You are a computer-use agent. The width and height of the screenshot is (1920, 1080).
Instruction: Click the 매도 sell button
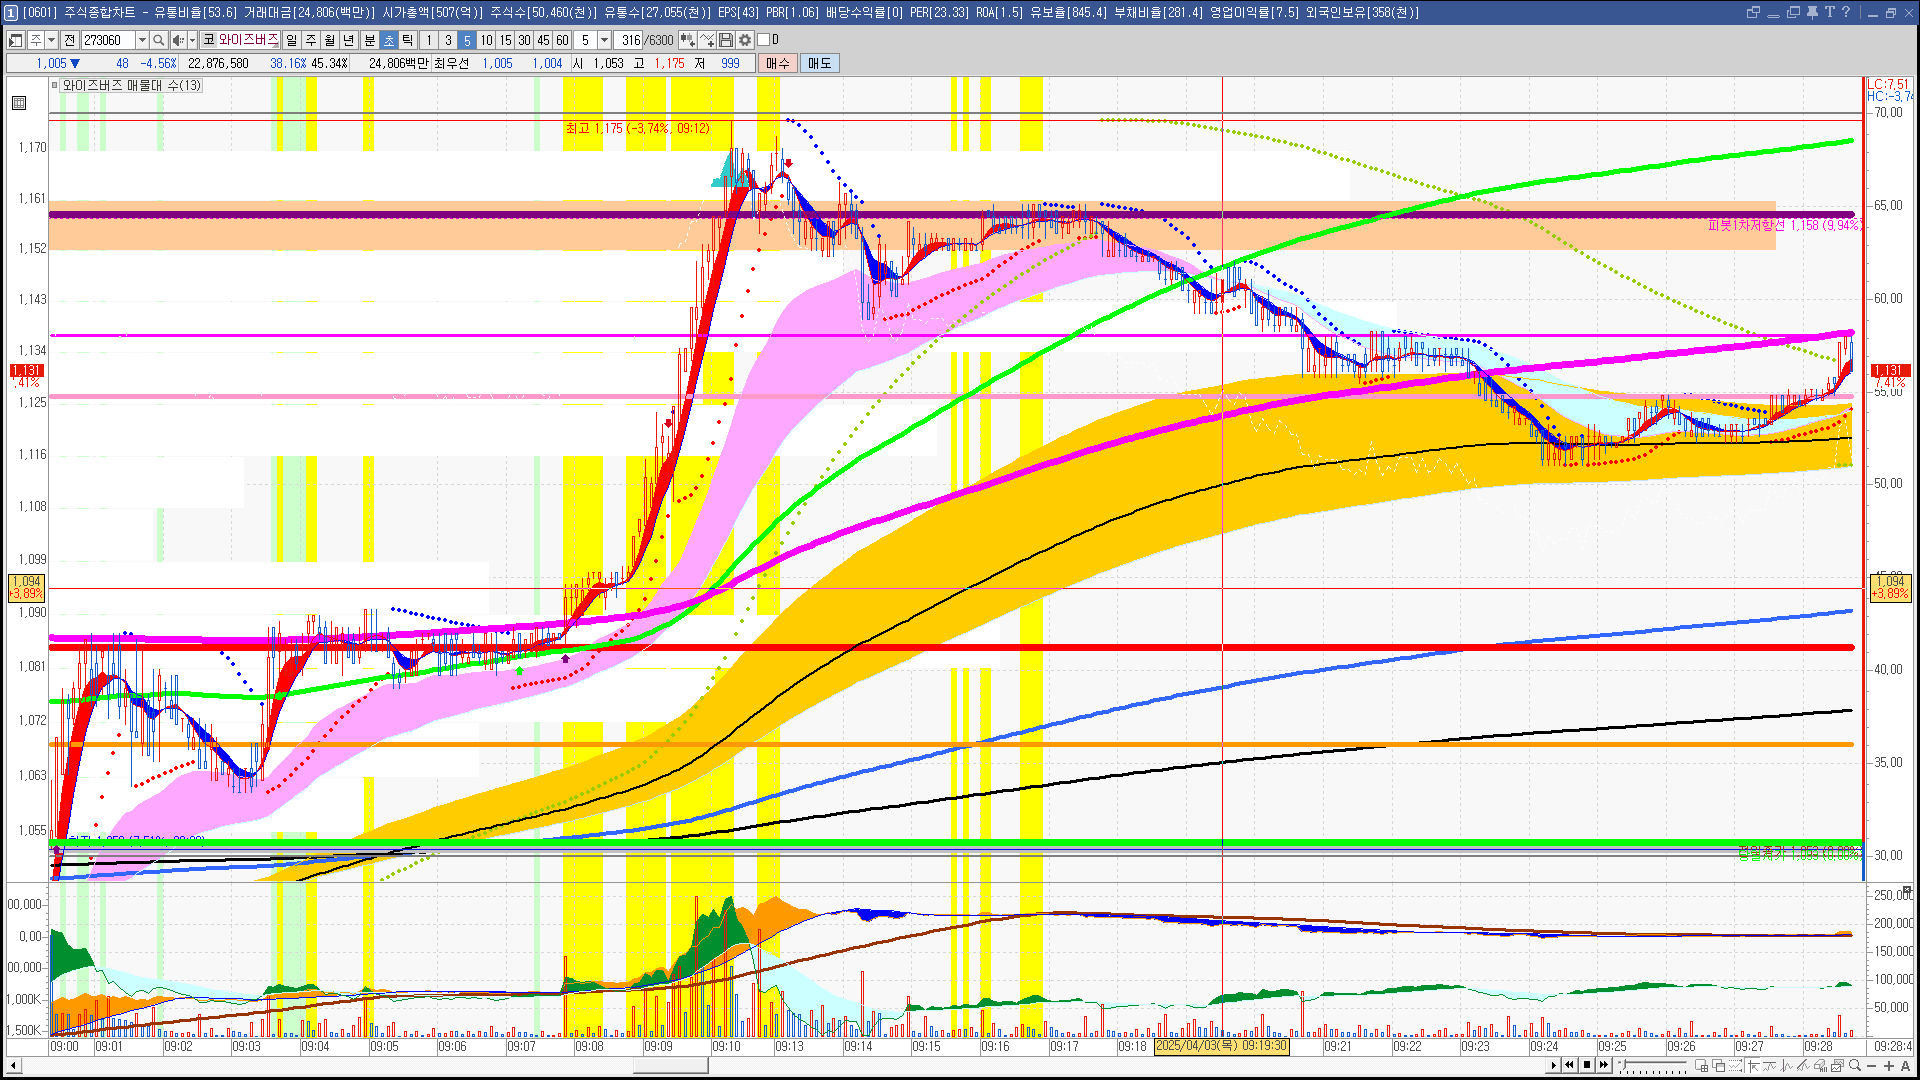coord(820,63)
